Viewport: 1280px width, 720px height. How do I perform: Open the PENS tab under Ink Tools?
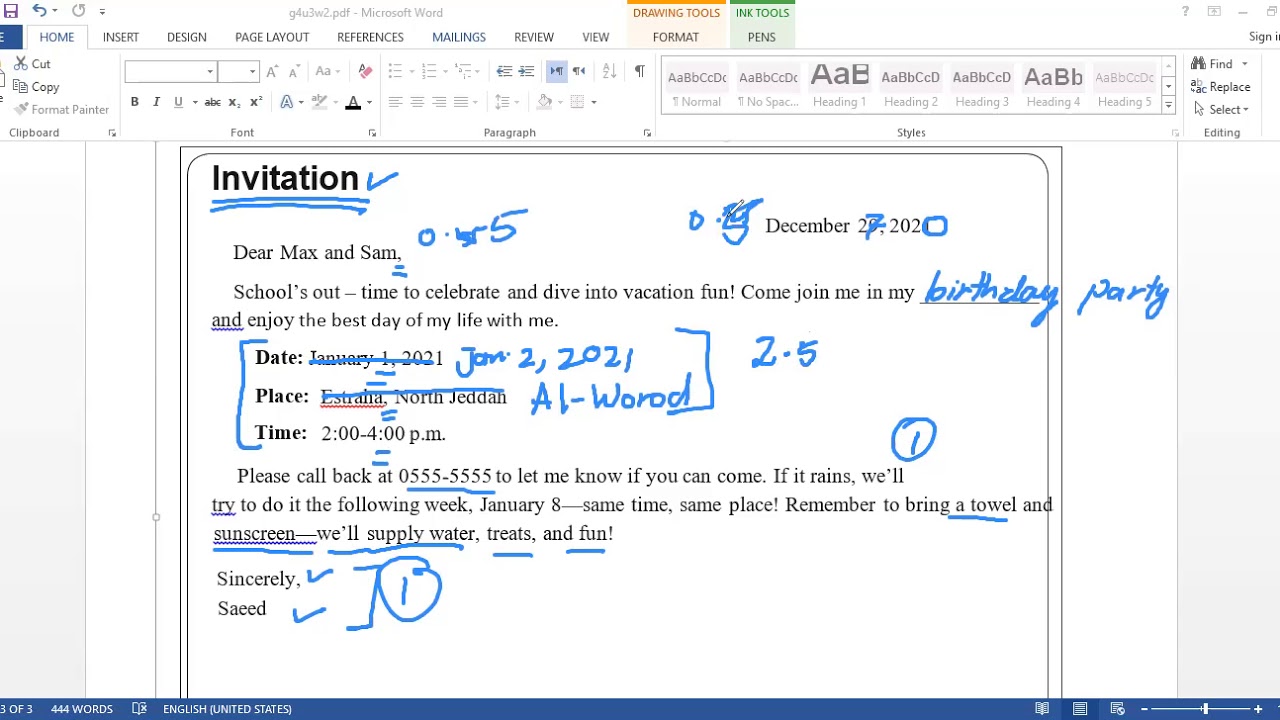pos(761,37)
